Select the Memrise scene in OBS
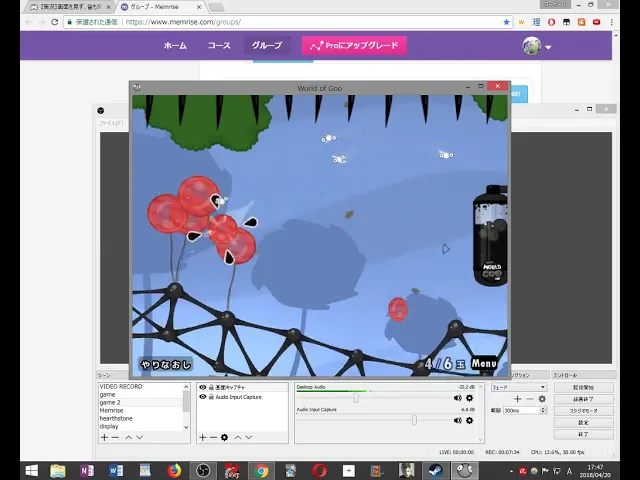This screenshot has height=480, width=640. tap(140, 411)
